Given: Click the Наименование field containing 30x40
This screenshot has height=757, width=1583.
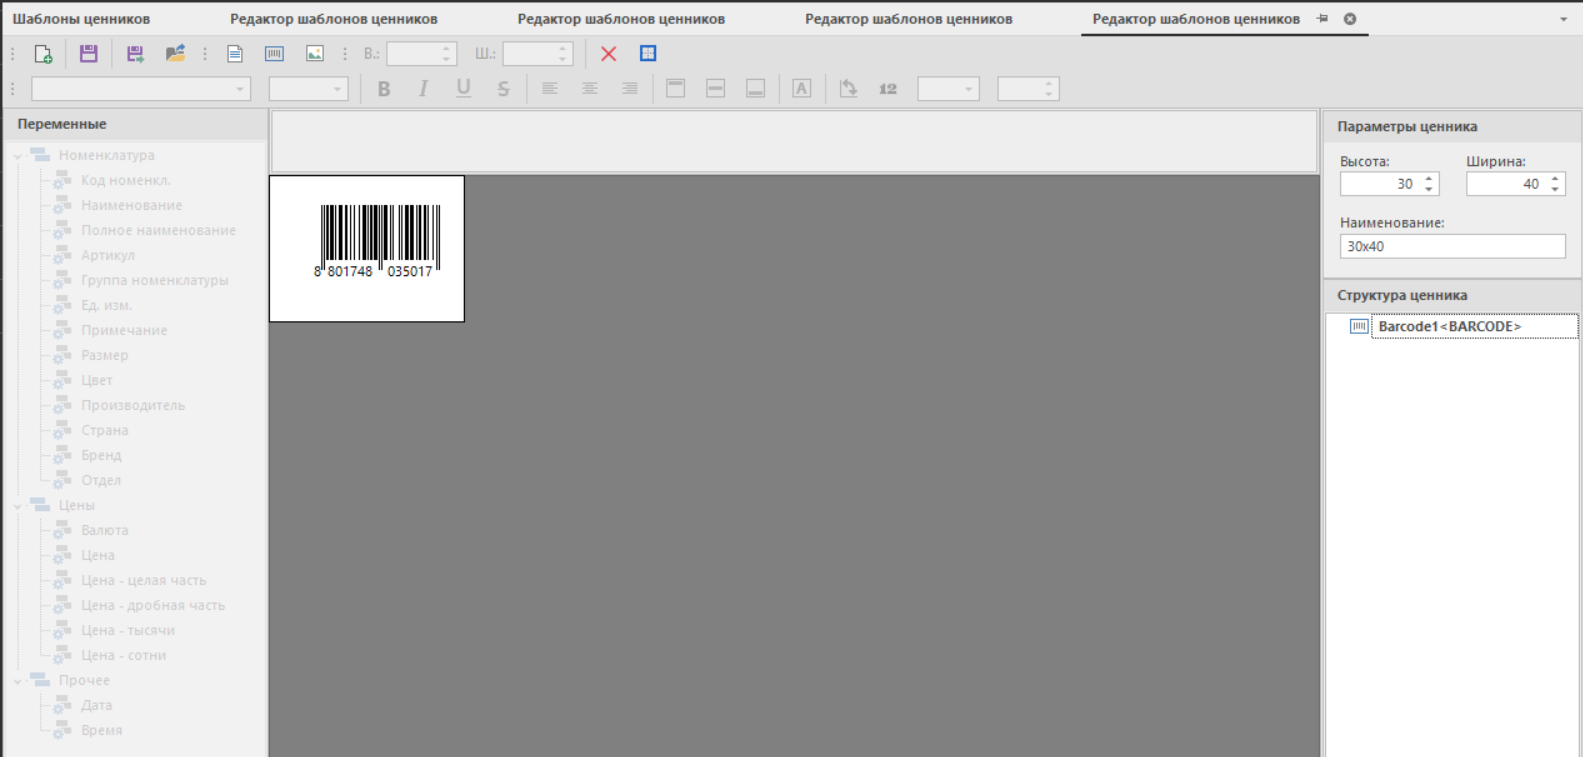Looking at the screenshot, I should (1451, 246).
